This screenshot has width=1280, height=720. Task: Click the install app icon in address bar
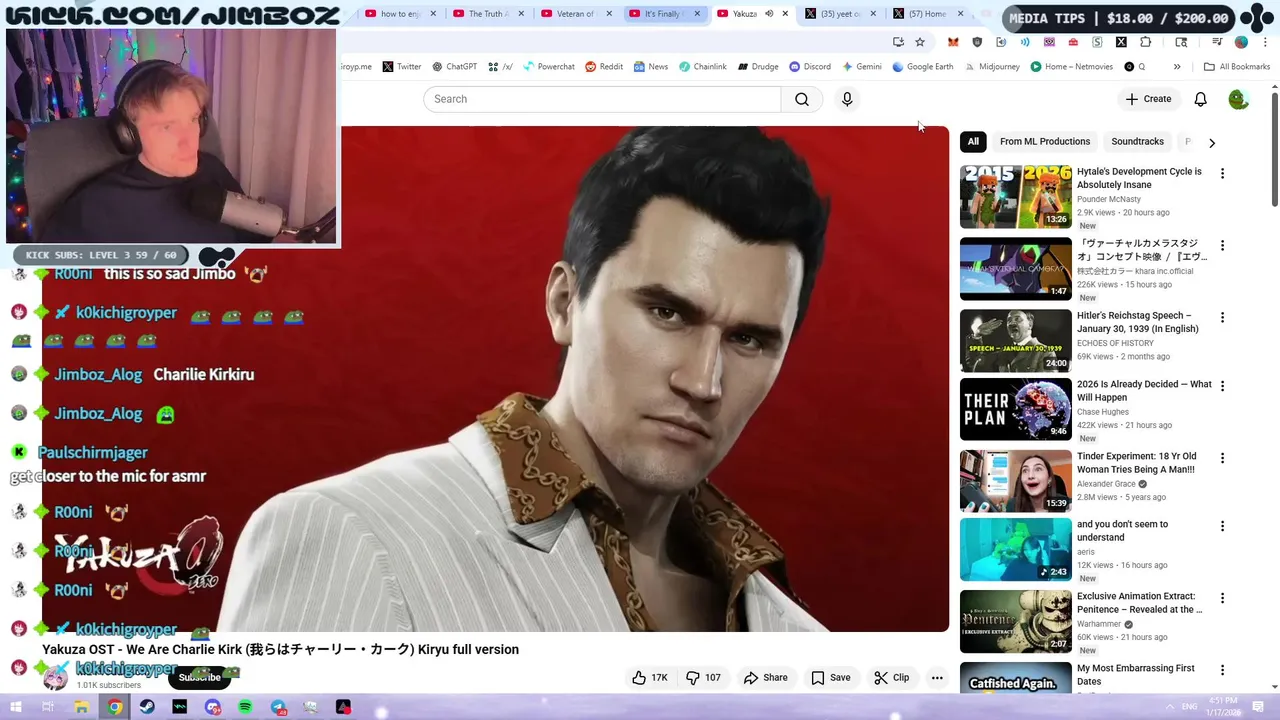tap(898, 42)
